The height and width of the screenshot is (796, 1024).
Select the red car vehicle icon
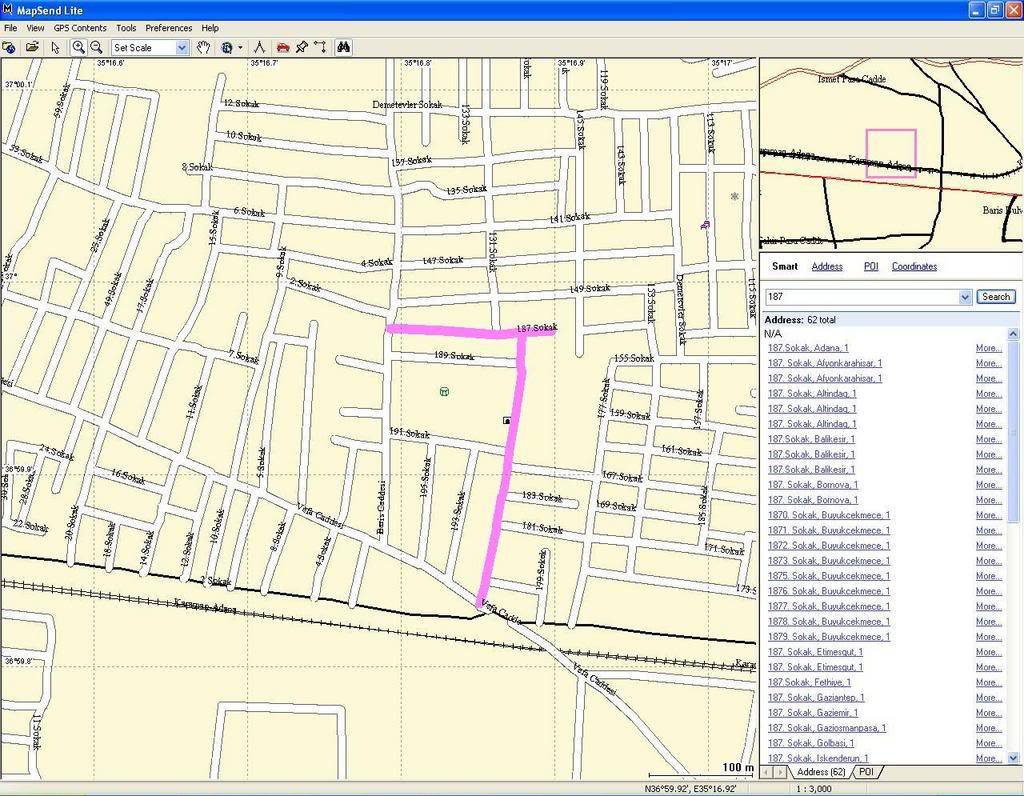tap(282, 47)
